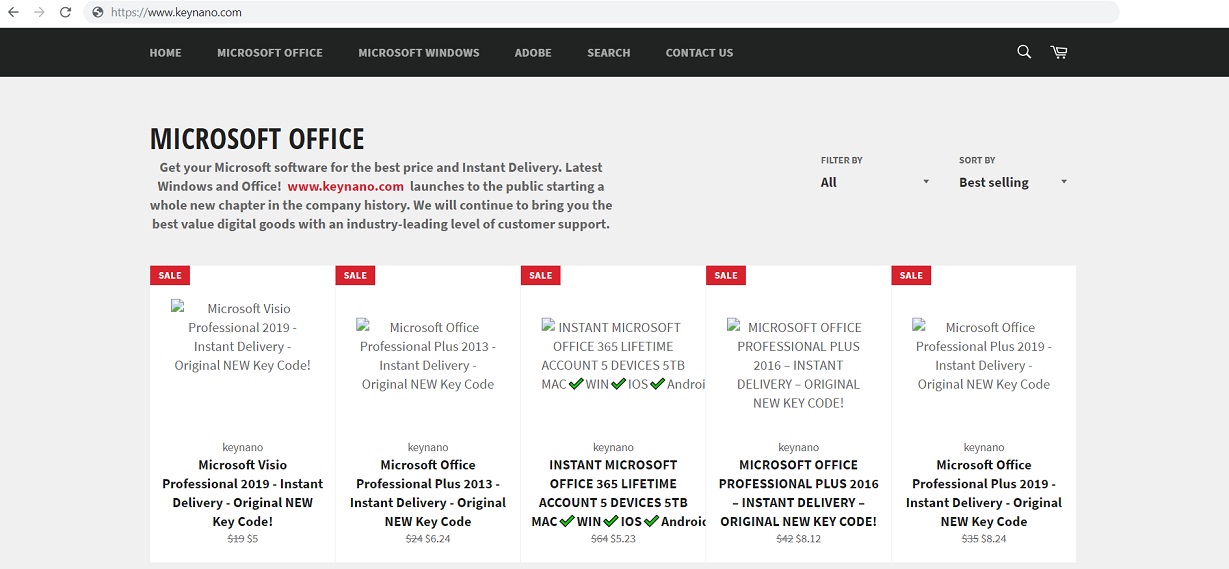
Task: Click SALE badge on Visio 2019 card
Action: (x=170, y=275)
